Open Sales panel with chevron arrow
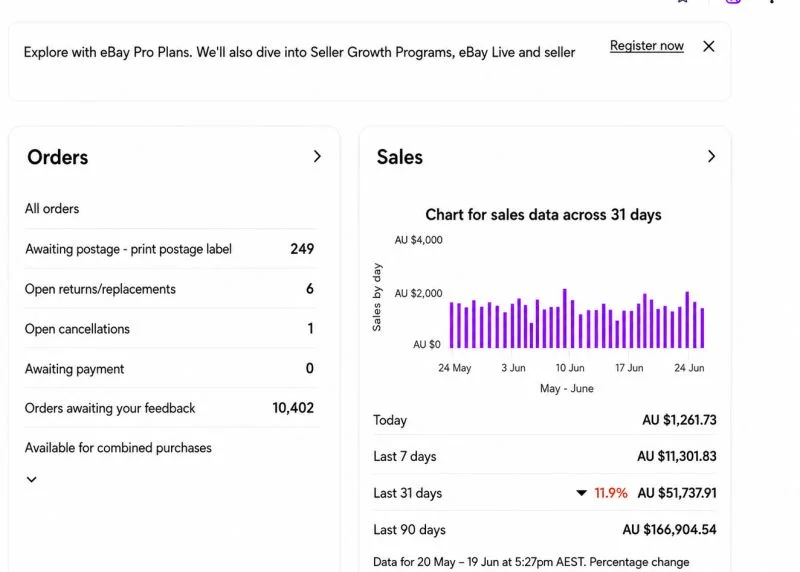Image resolution: width=800 pixels, height=572 pixels. 711,156
